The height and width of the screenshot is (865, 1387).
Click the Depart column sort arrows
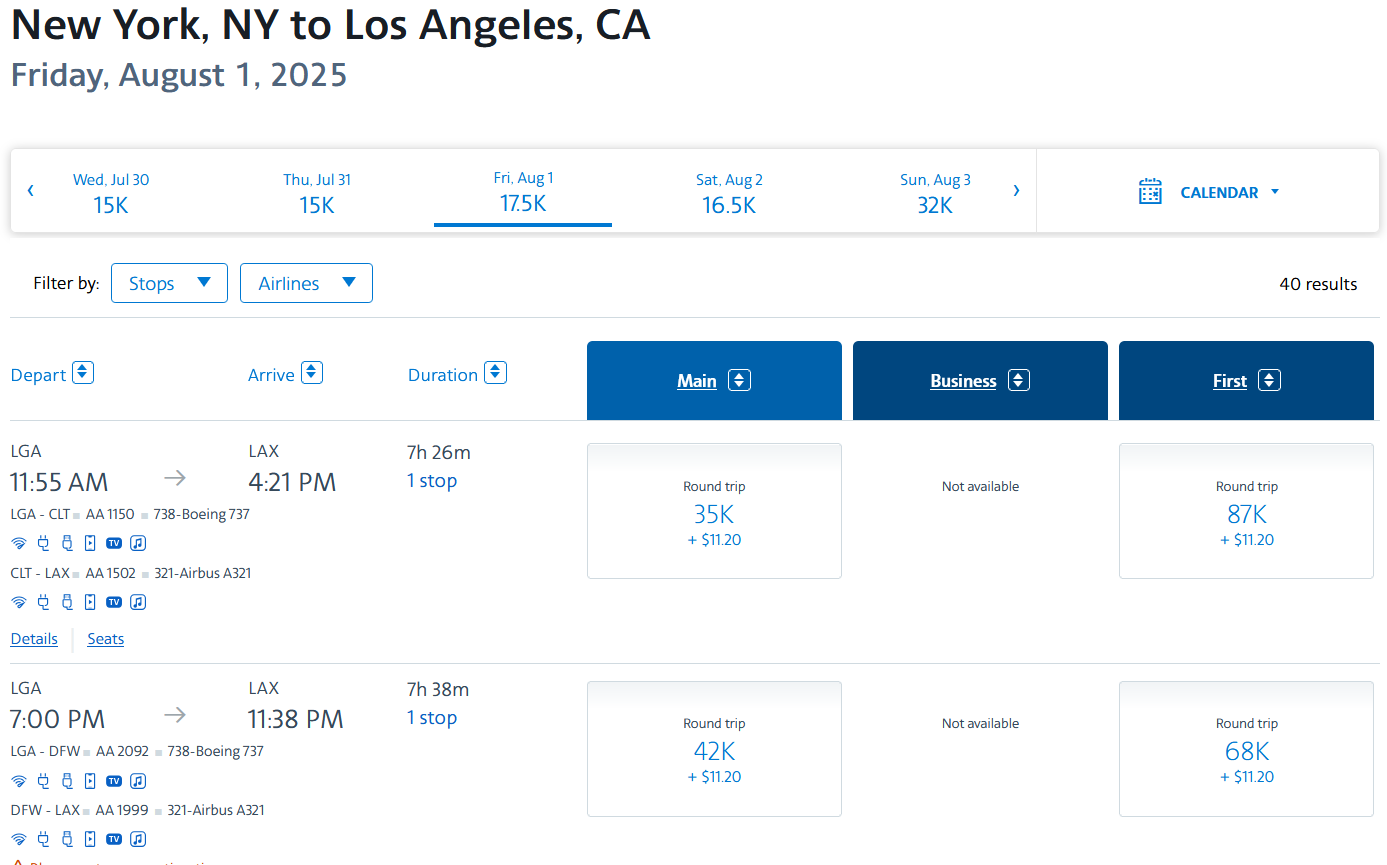click(x=81, y=372)
